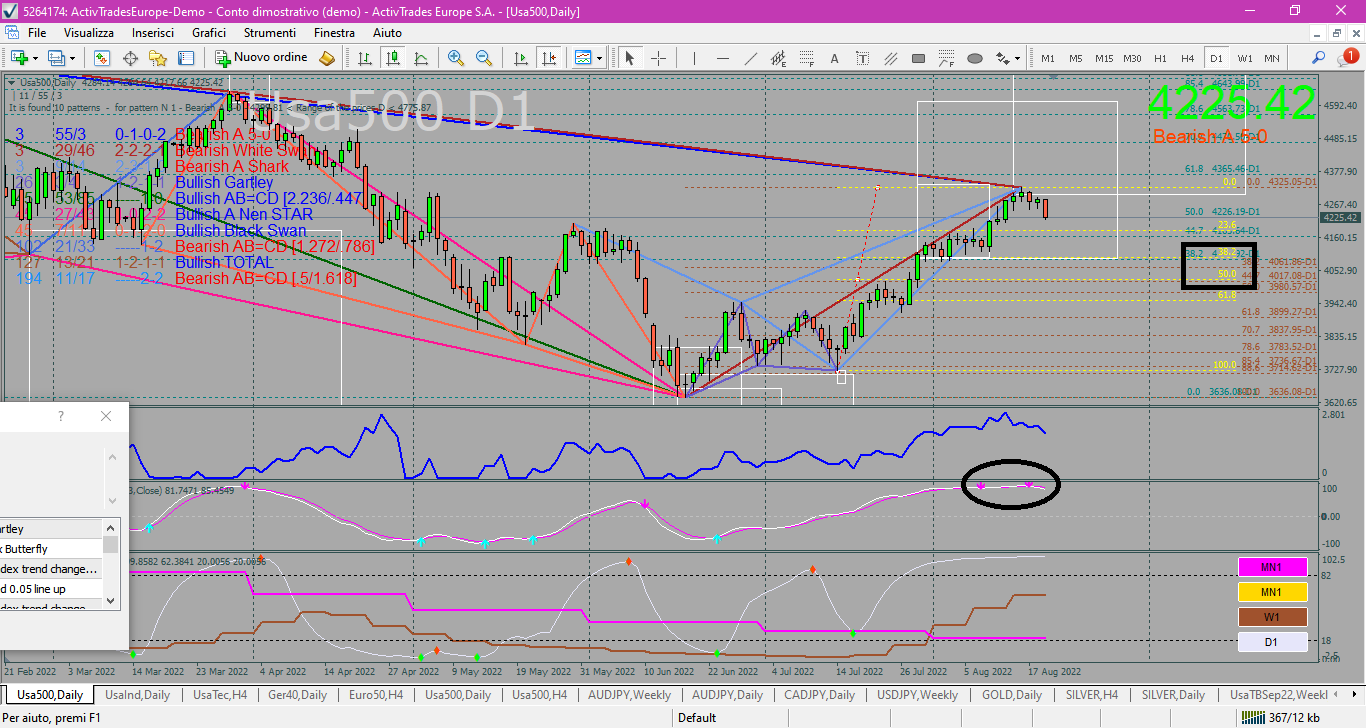Viewport: 1366px width, 728px height.
Task: Open the Data Window crosshair icon
Action: coord(128,58)
